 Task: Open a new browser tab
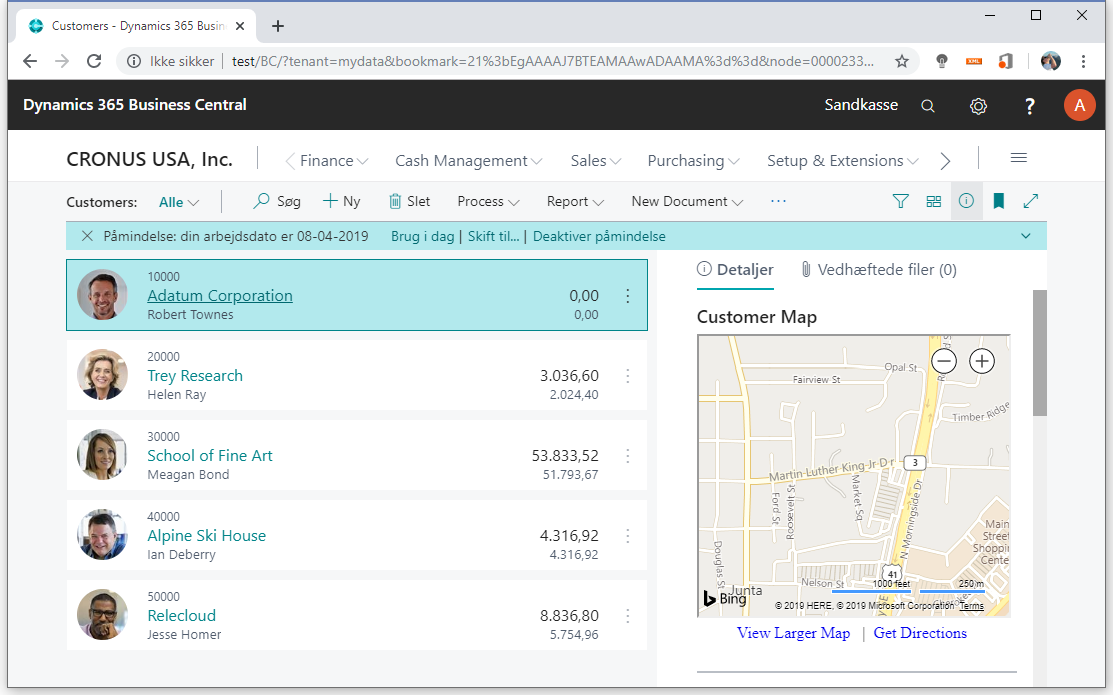(278, 26)
